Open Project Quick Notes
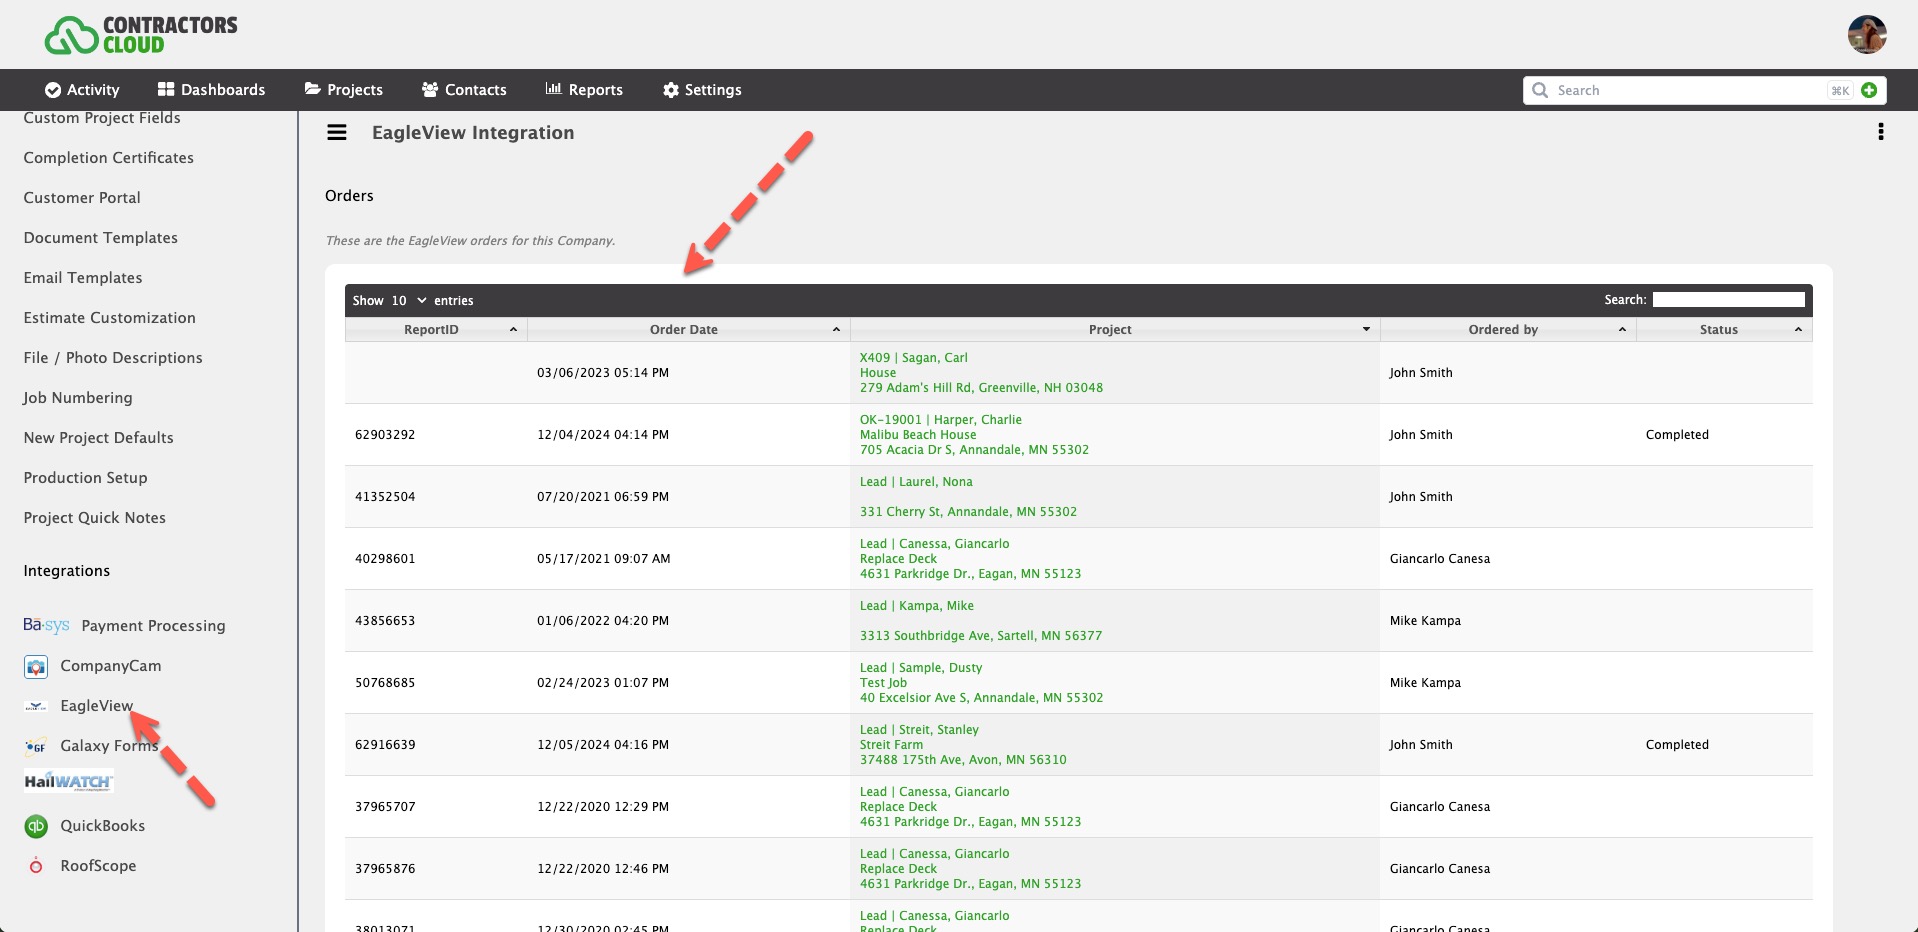Screen dimensions: 1918x932 pos(95,518)
